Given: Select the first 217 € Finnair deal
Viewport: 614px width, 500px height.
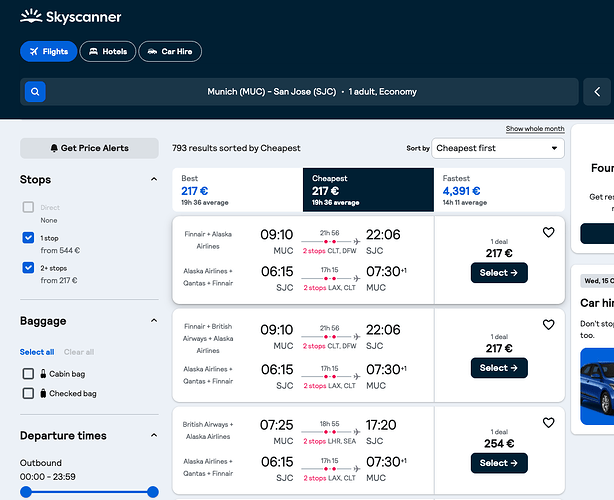Looking at the screenshot, I should (x=499, y=273).
